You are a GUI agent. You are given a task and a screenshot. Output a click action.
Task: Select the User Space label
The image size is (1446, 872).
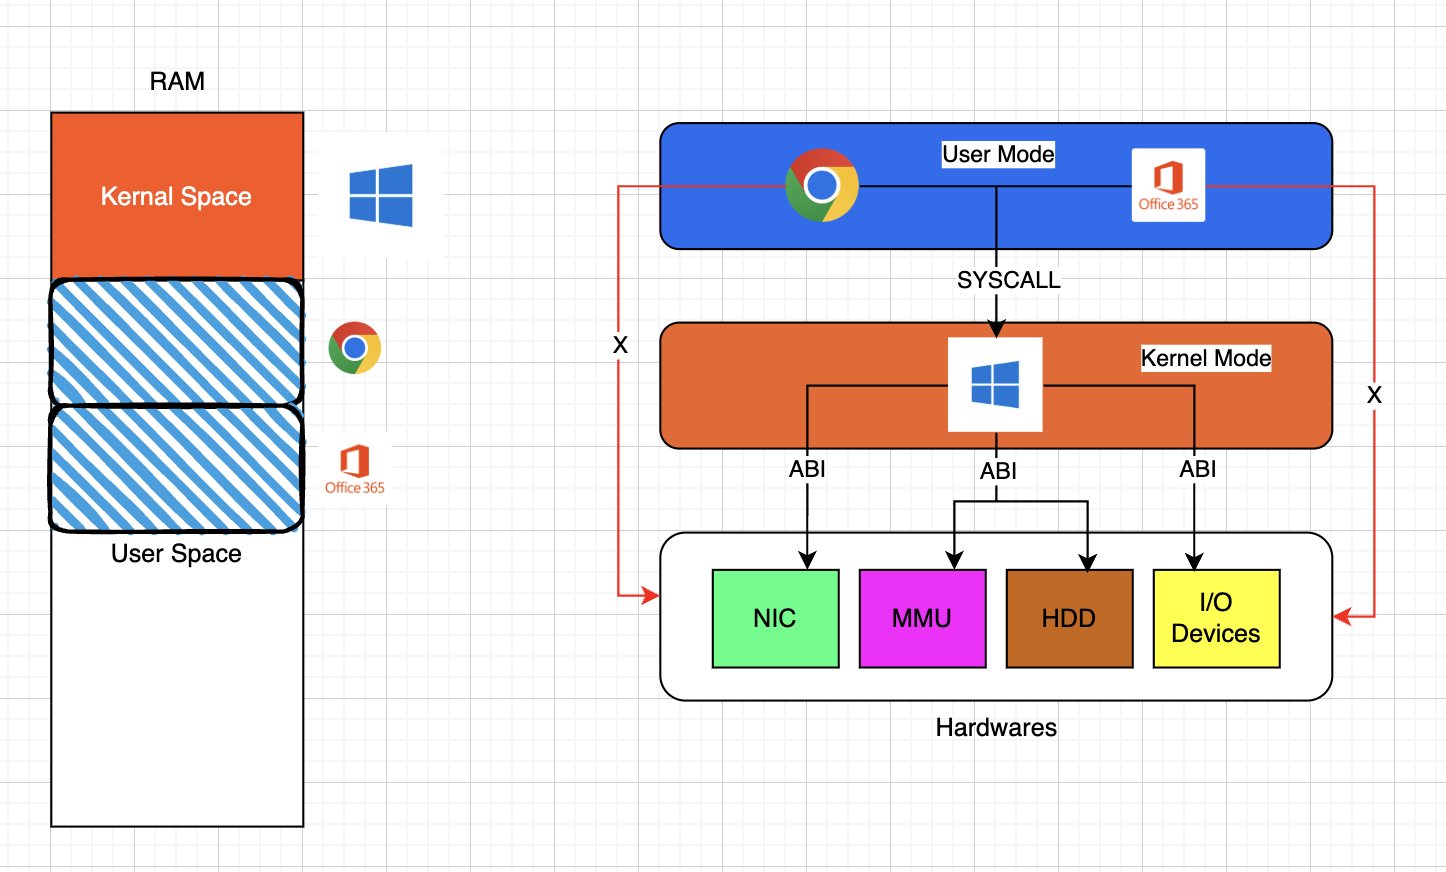(x=177, y=553)
